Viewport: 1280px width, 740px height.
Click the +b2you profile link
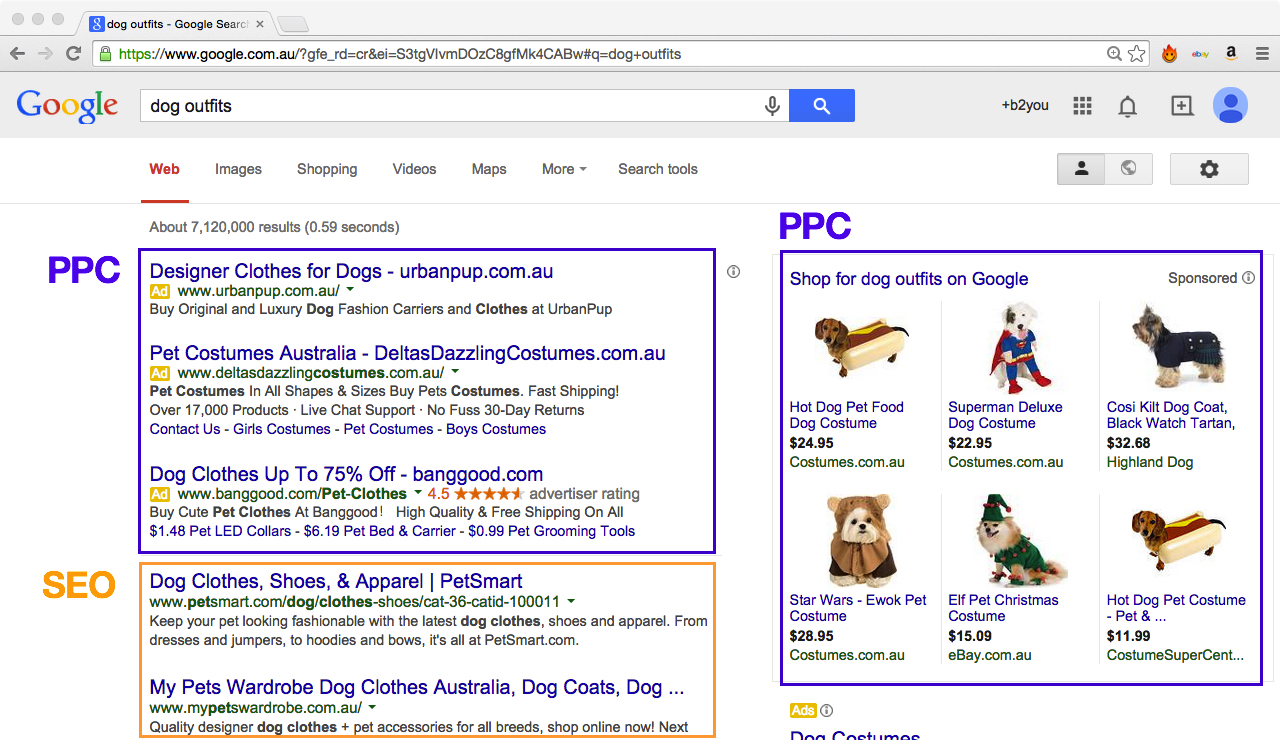(1025, 105)
